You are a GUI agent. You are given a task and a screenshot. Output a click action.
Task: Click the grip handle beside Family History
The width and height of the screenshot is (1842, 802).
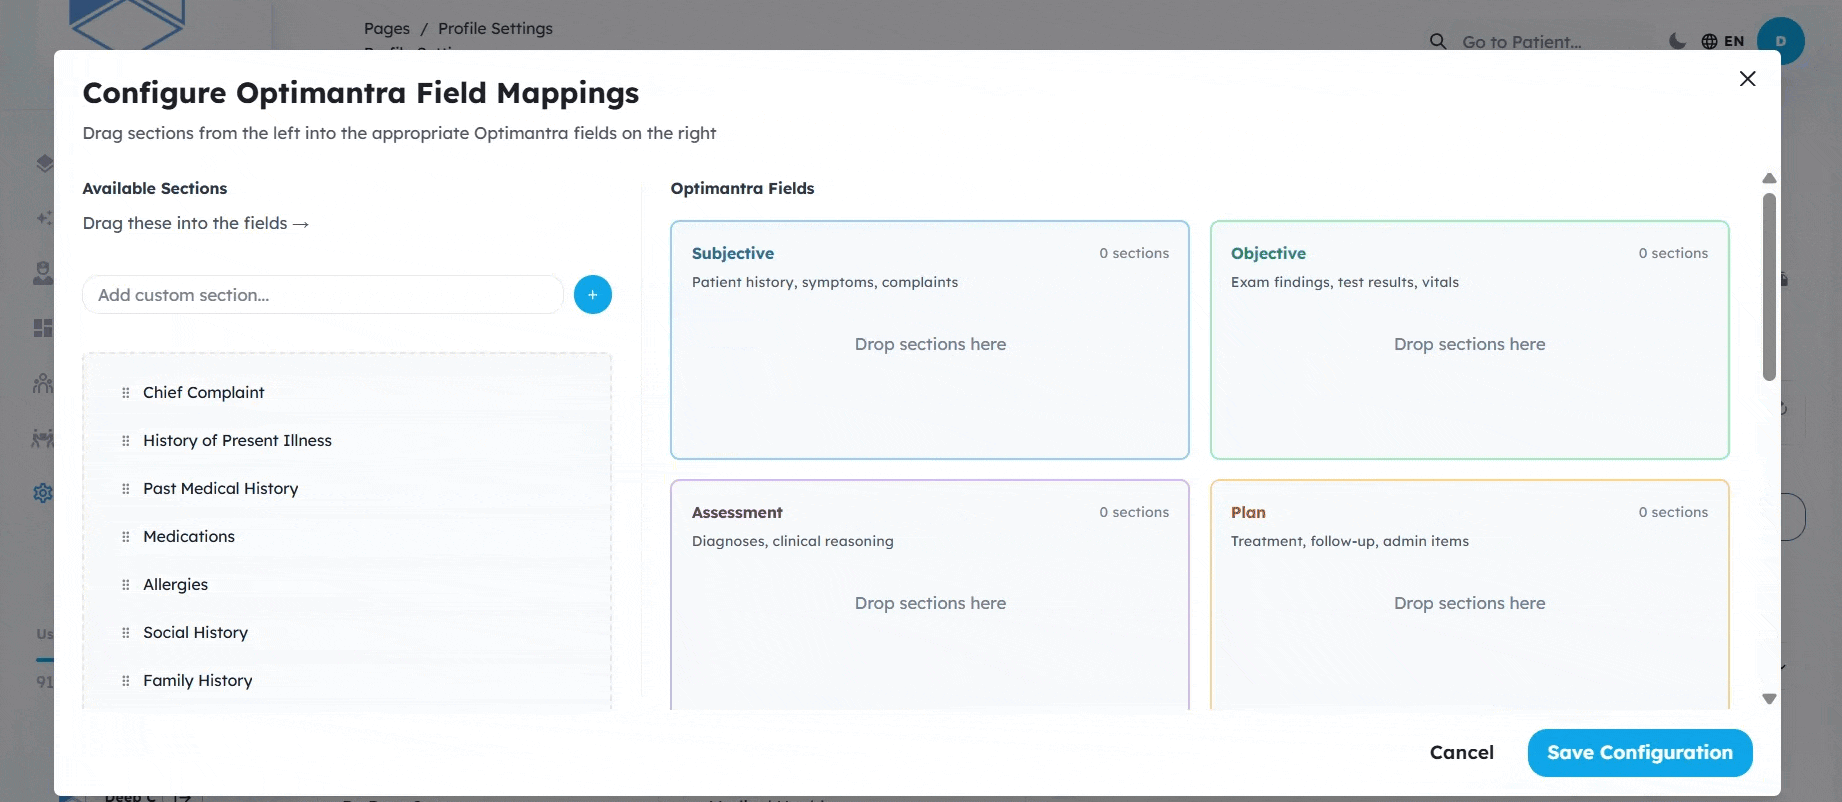pyautogui.click(x=126, y=681)
